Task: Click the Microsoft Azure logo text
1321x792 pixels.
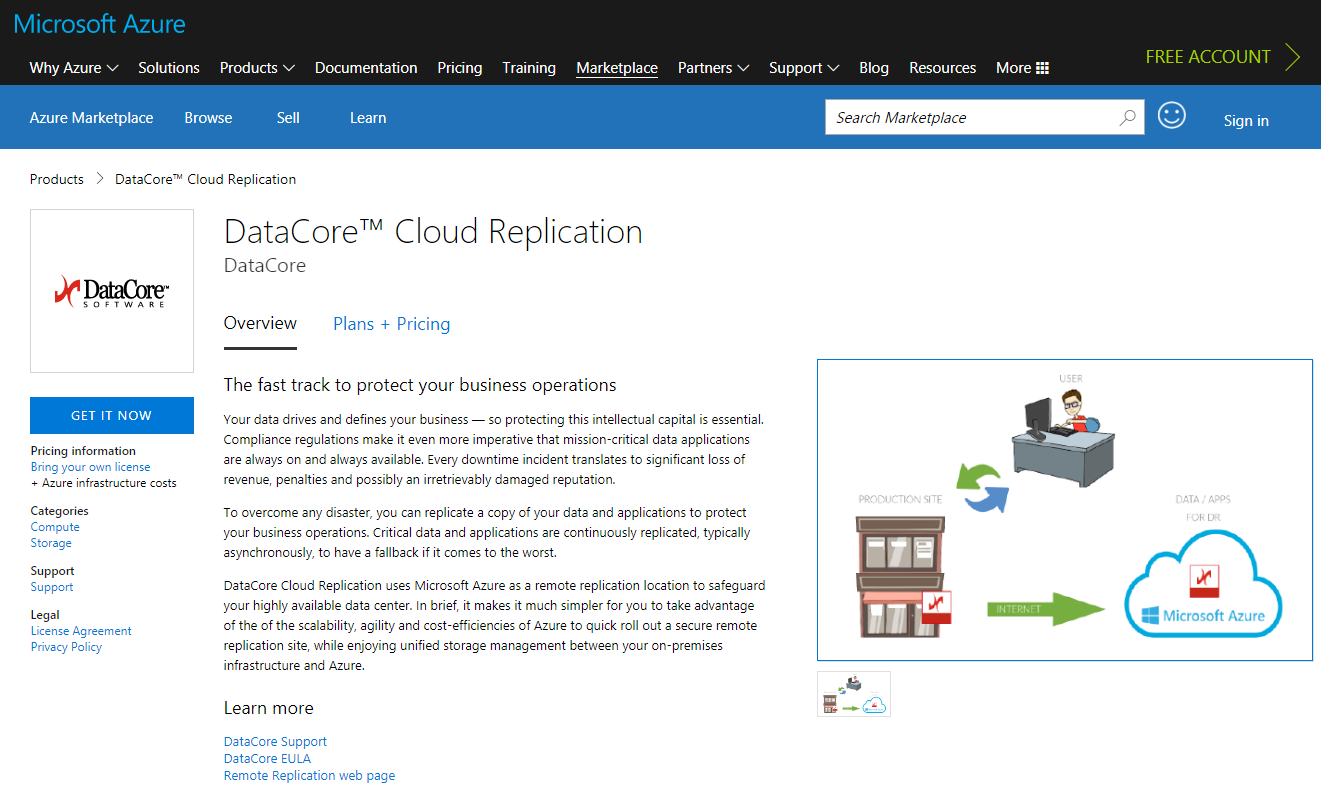Action: [x=100, y=24]
